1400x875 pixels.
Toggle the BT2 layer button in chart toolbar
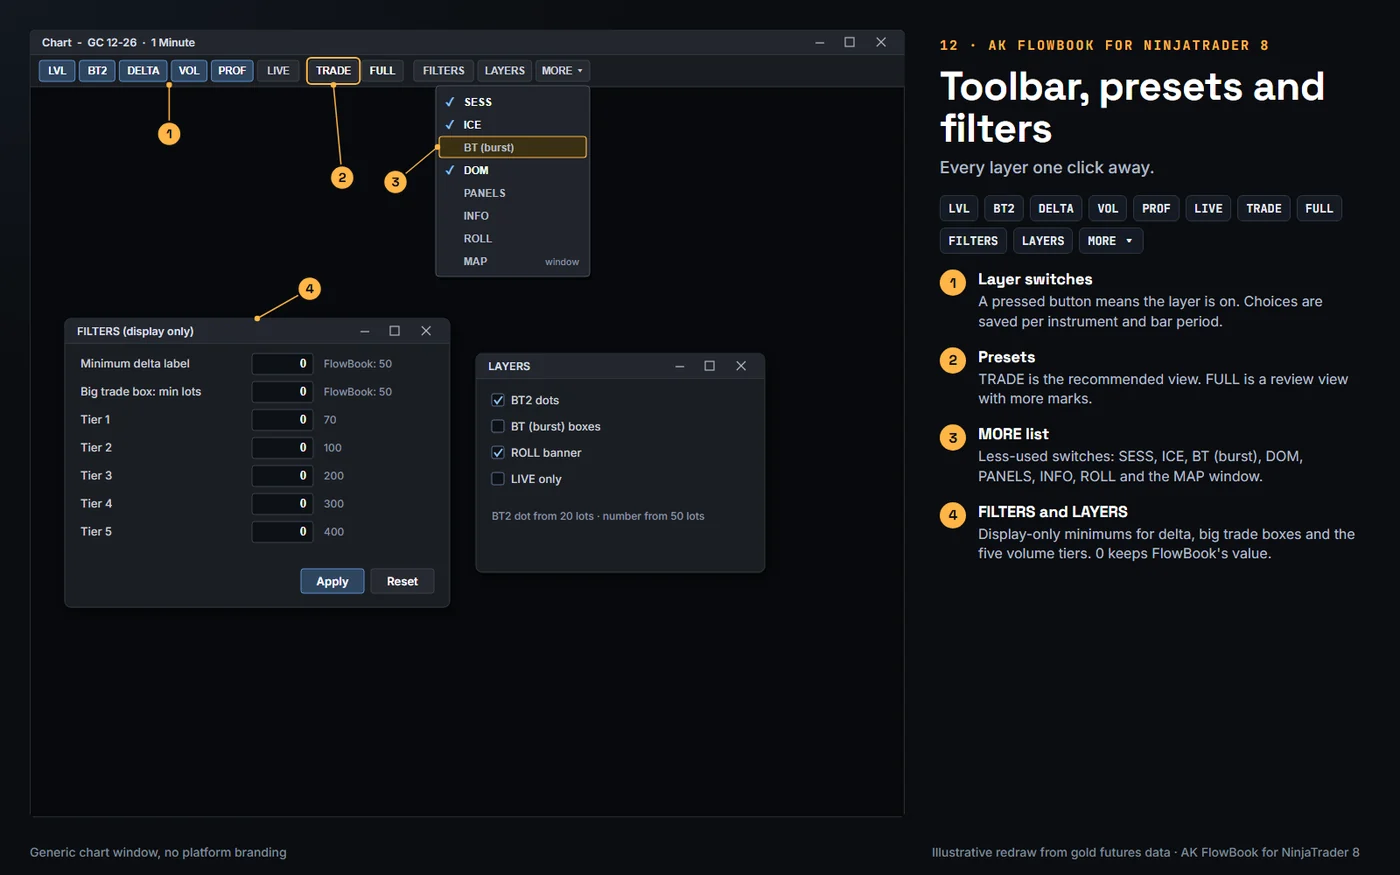[x=97, y=71]
